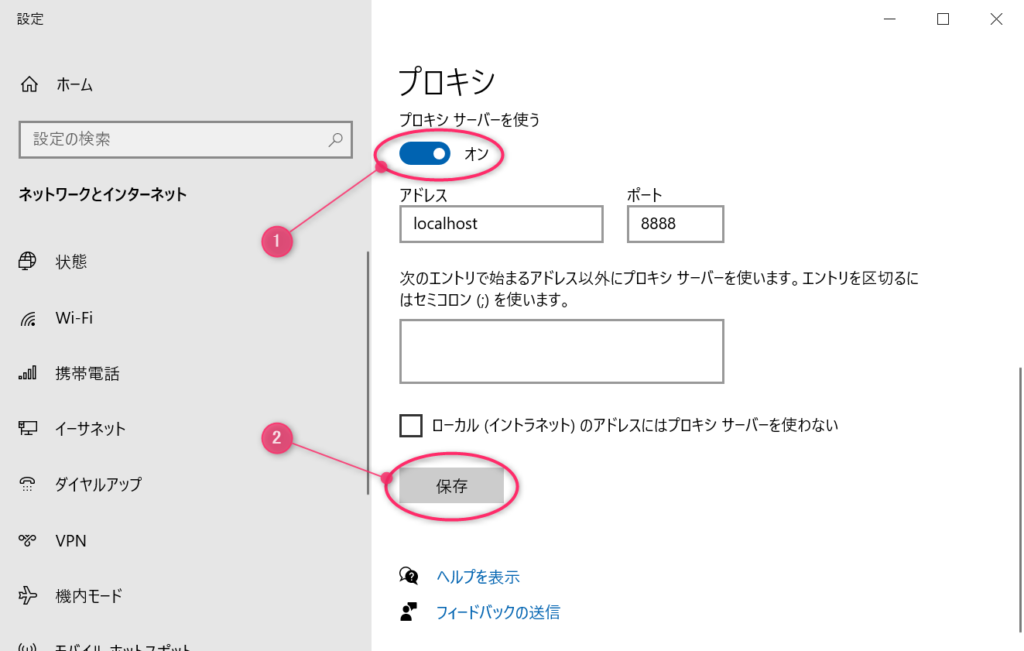Open the フィードバックの送信 link

[x=498, y=612]
